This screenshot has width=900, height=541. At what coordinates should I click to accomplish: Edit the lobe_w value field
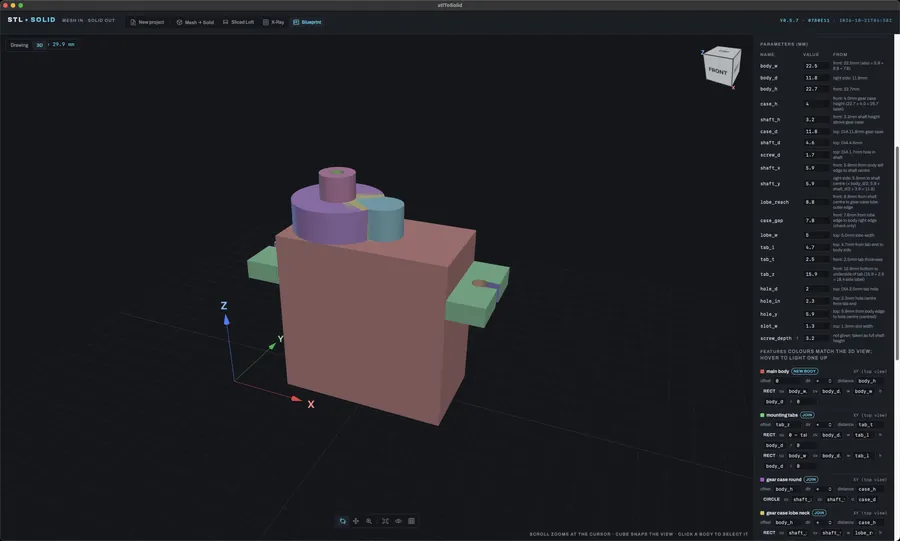(x=815, y=235)
